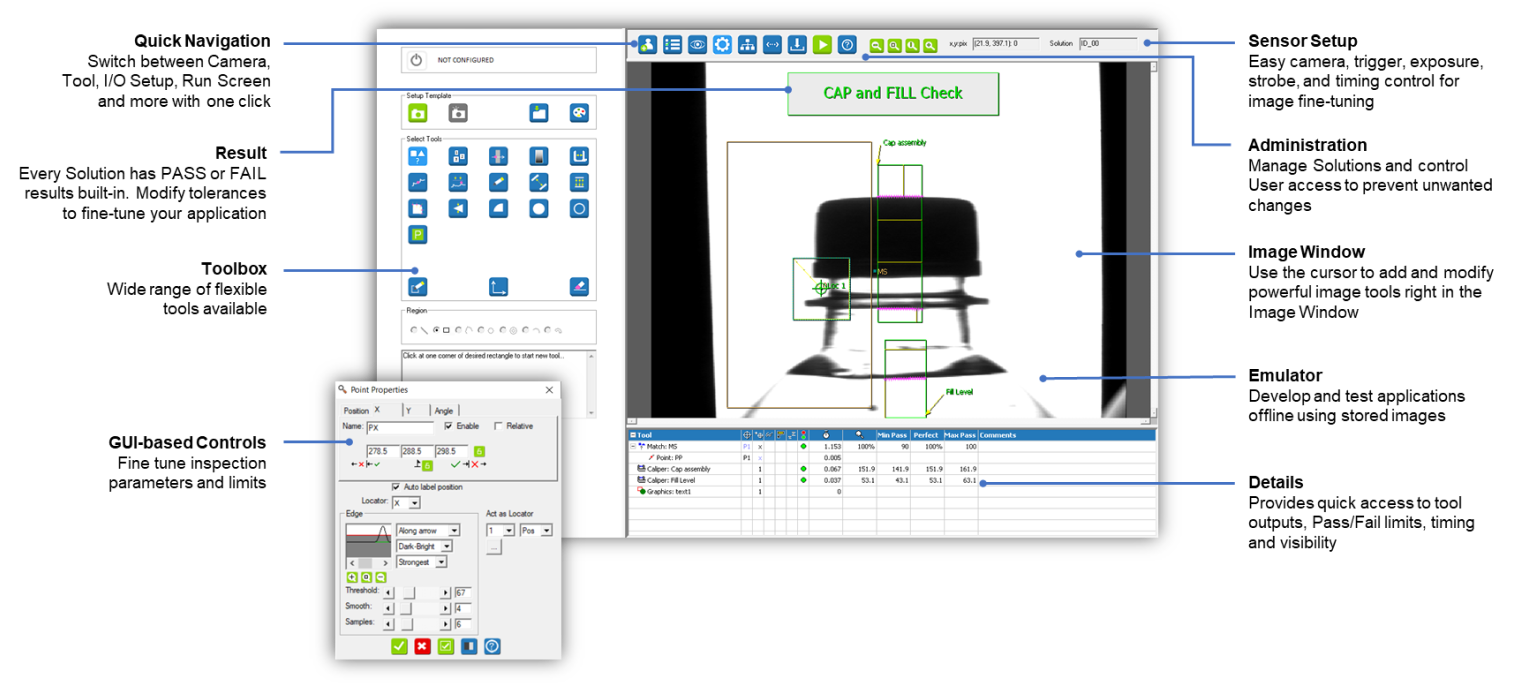Start run mode with the green play icon
Screen dimensions: 1521x688
tap(822, 44)
